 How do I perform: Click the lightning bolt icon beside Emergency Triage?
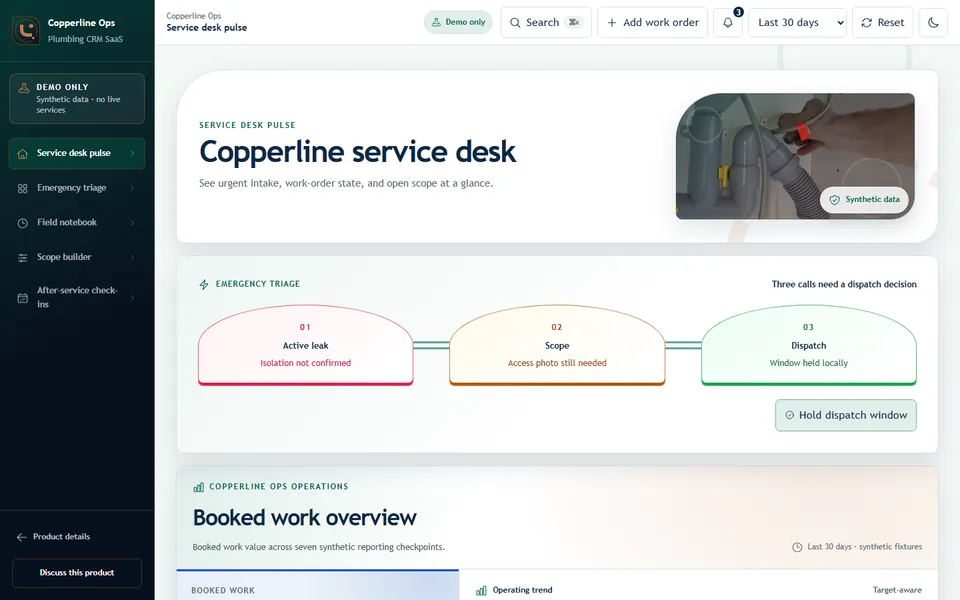coord(204,284)
